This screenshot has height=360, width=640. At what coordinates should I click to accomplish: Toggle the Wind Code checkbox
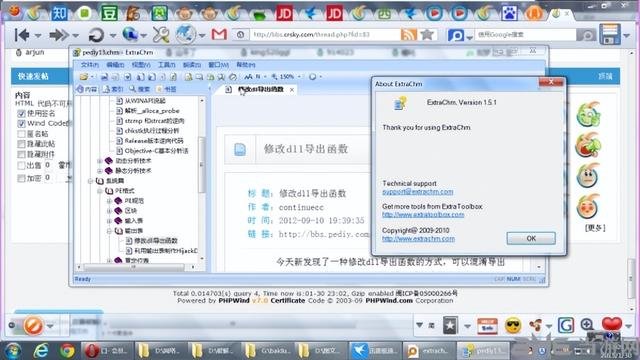[x=21, y=123]
